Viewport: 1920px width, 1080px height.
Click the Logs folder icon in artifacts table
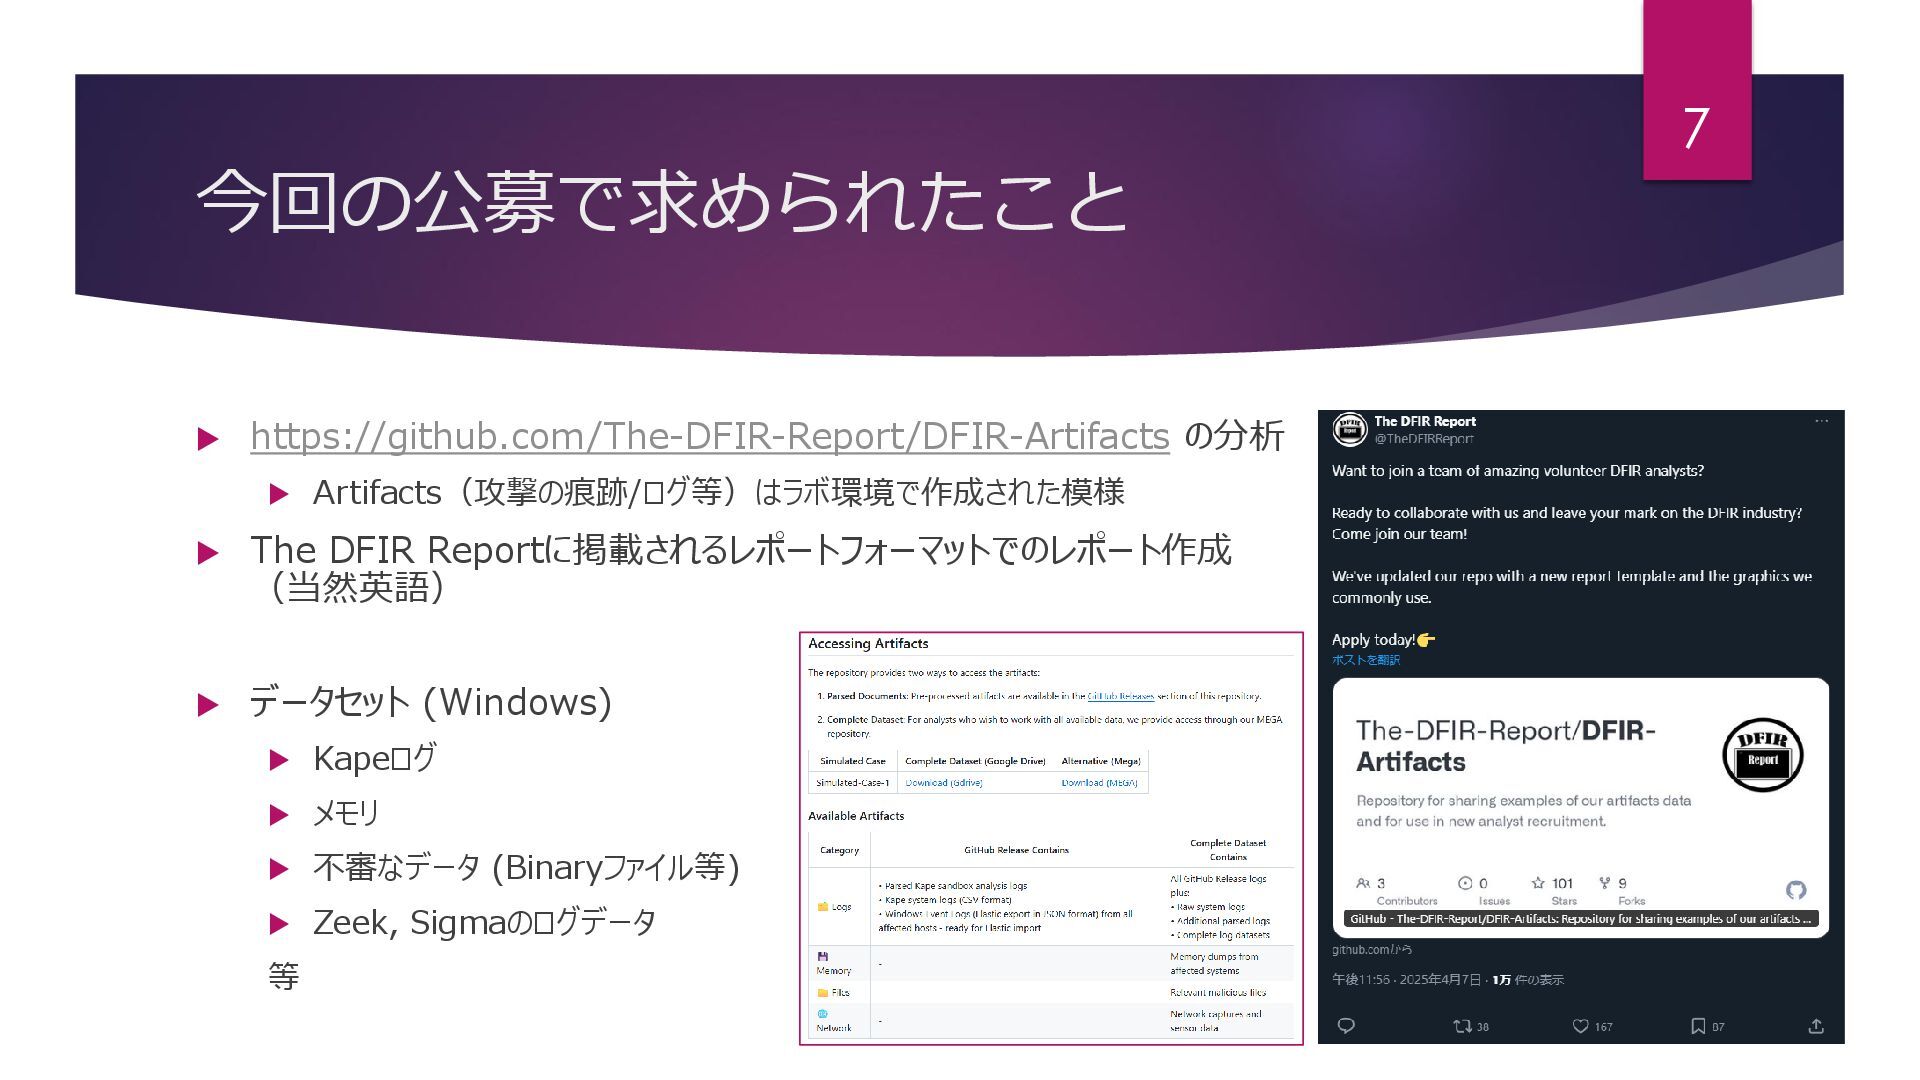823,907
